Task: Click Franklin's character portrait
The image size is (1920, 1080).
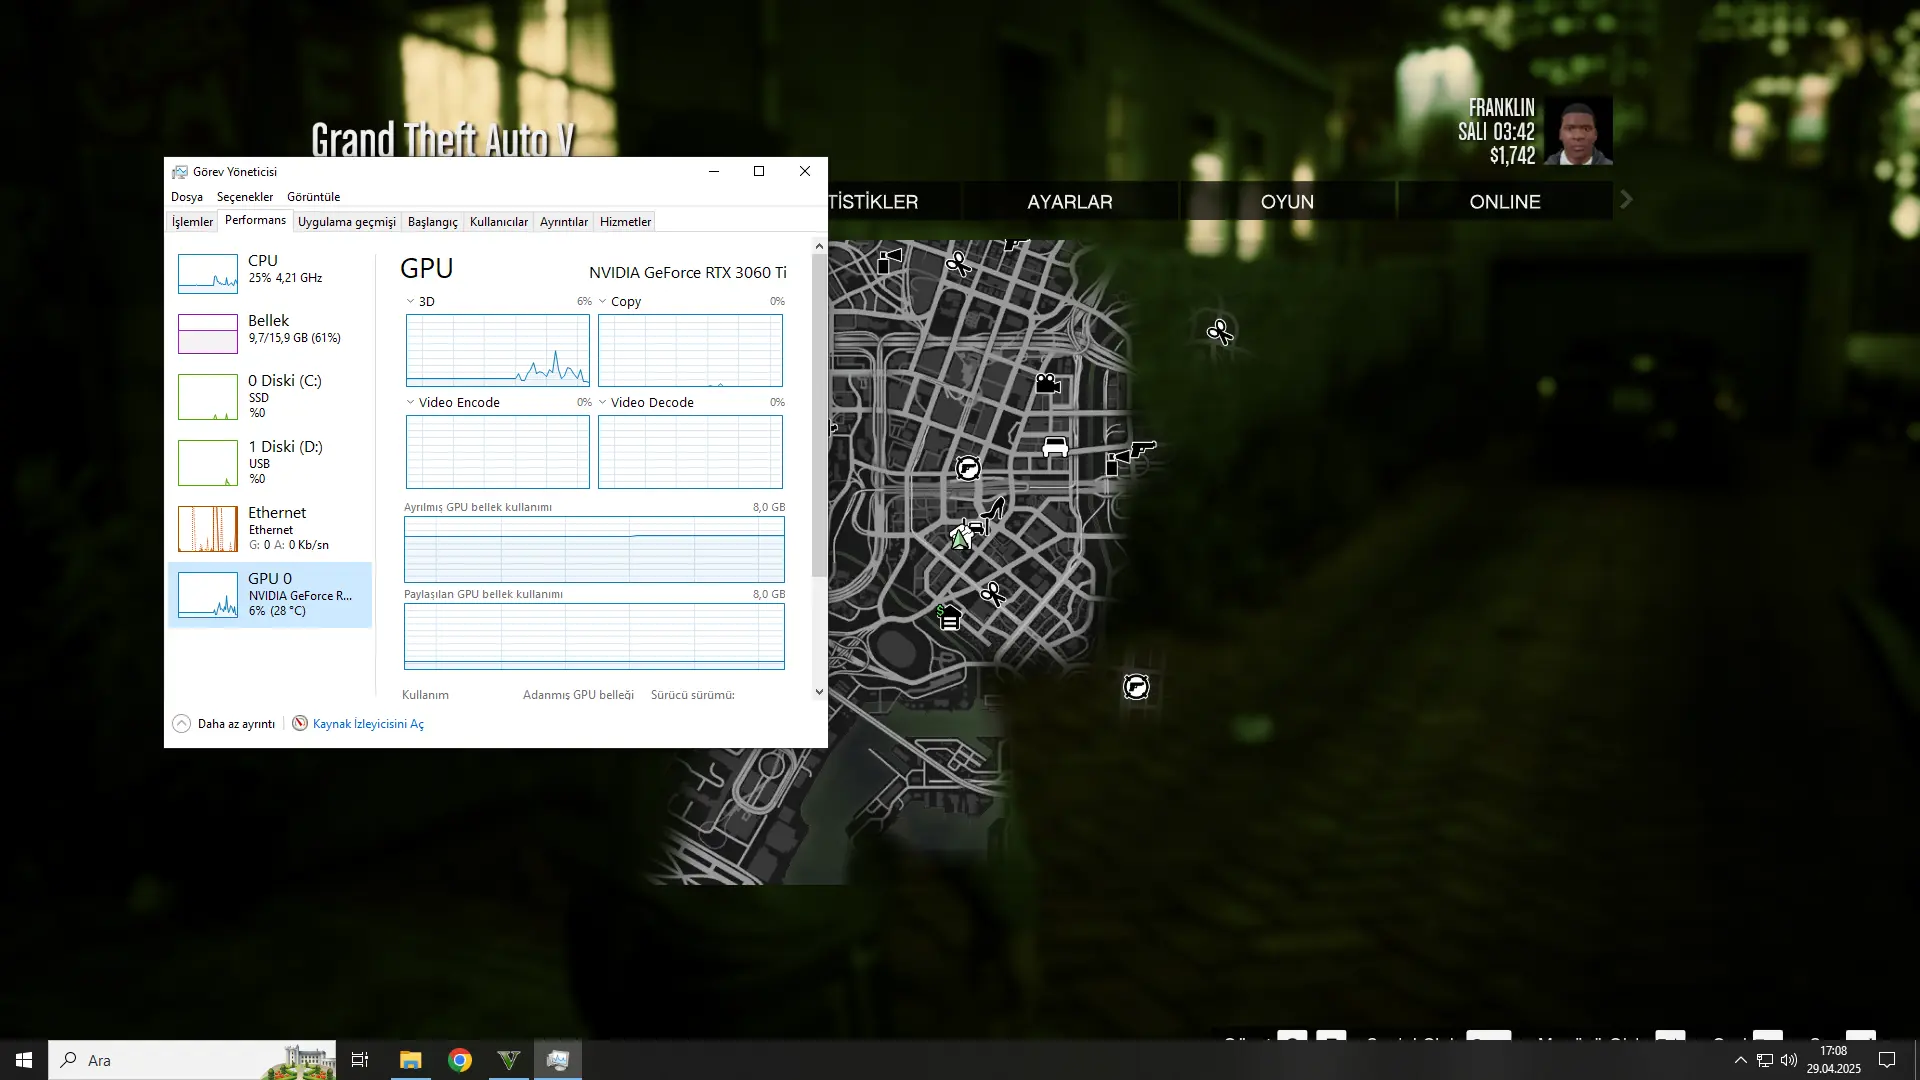Action: [x=1578, y=131]
